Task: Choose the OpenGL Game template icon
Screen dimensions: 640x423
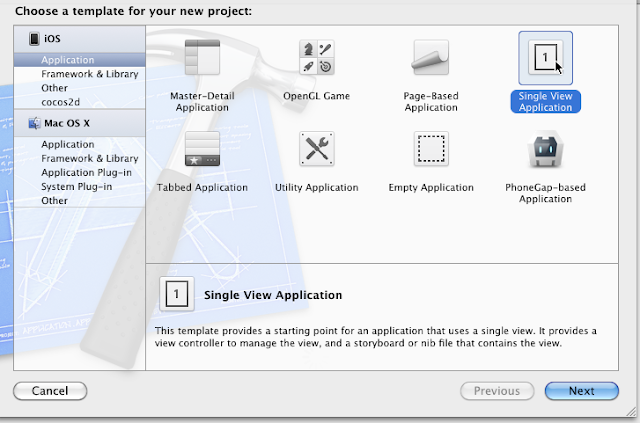Action: (316, 60)
